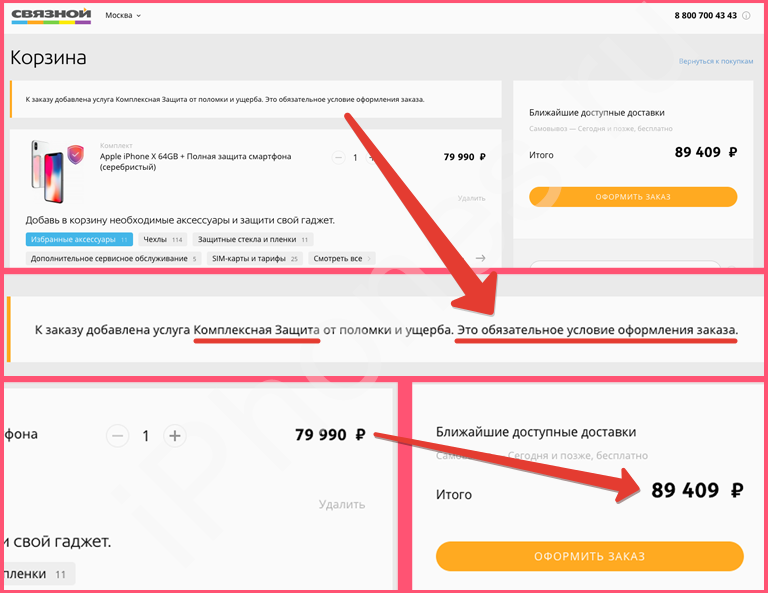Select the SIM-карты и тарифы tab

click(x=255, y=259)
